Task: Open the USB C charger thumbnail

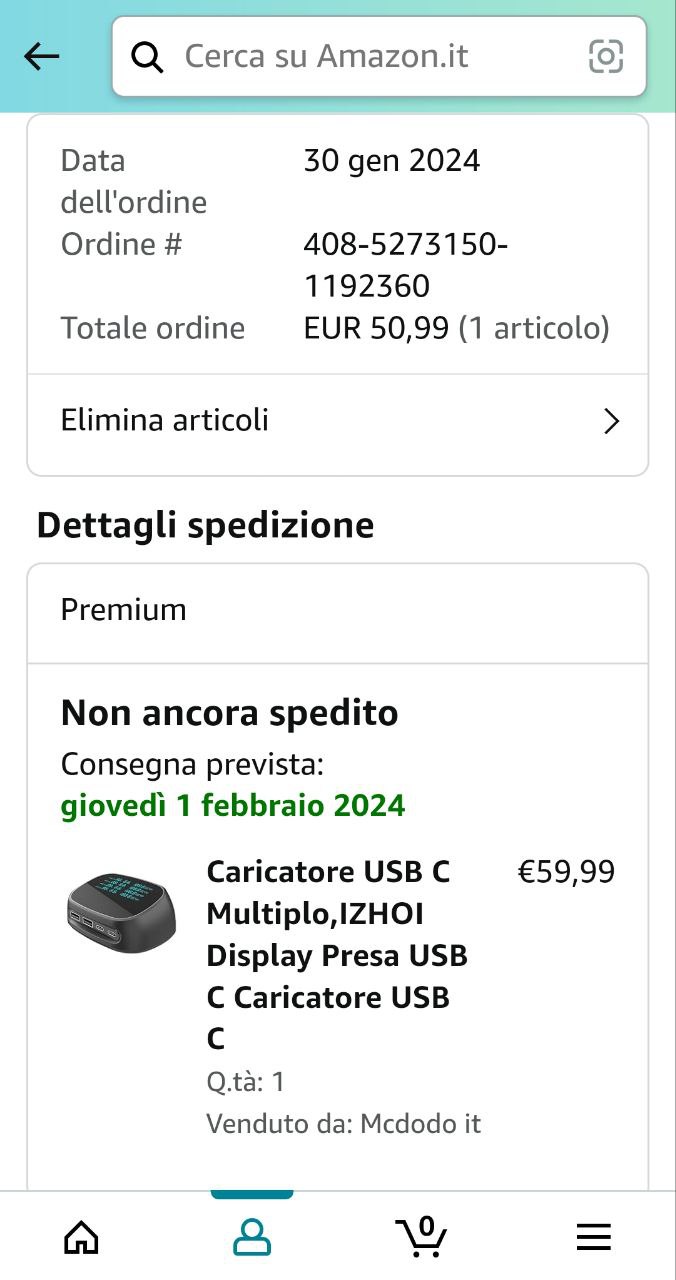Action: tap(121, 912)
